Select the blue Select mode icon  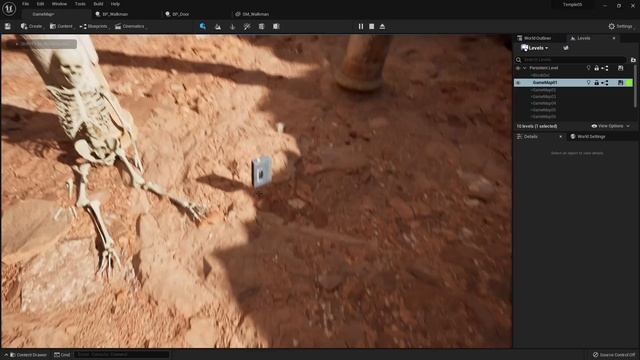click(203, 27)
